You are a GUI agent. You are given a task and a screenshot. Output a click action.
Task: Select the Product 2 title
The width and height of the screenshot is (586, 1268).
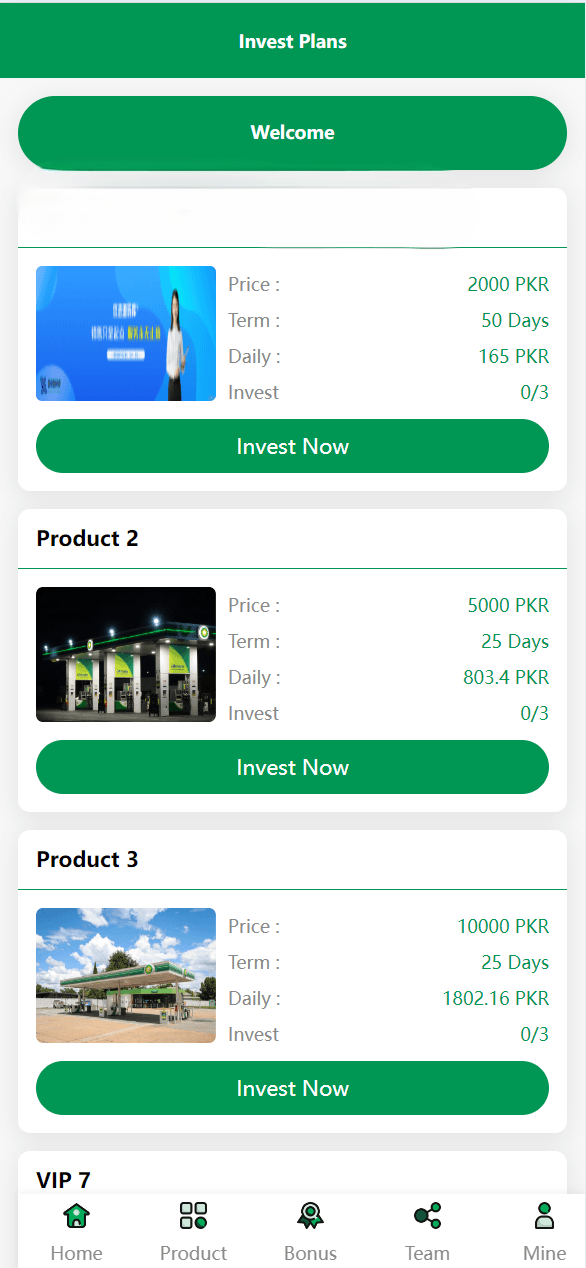pyautogui.click(x=88, y=539)
